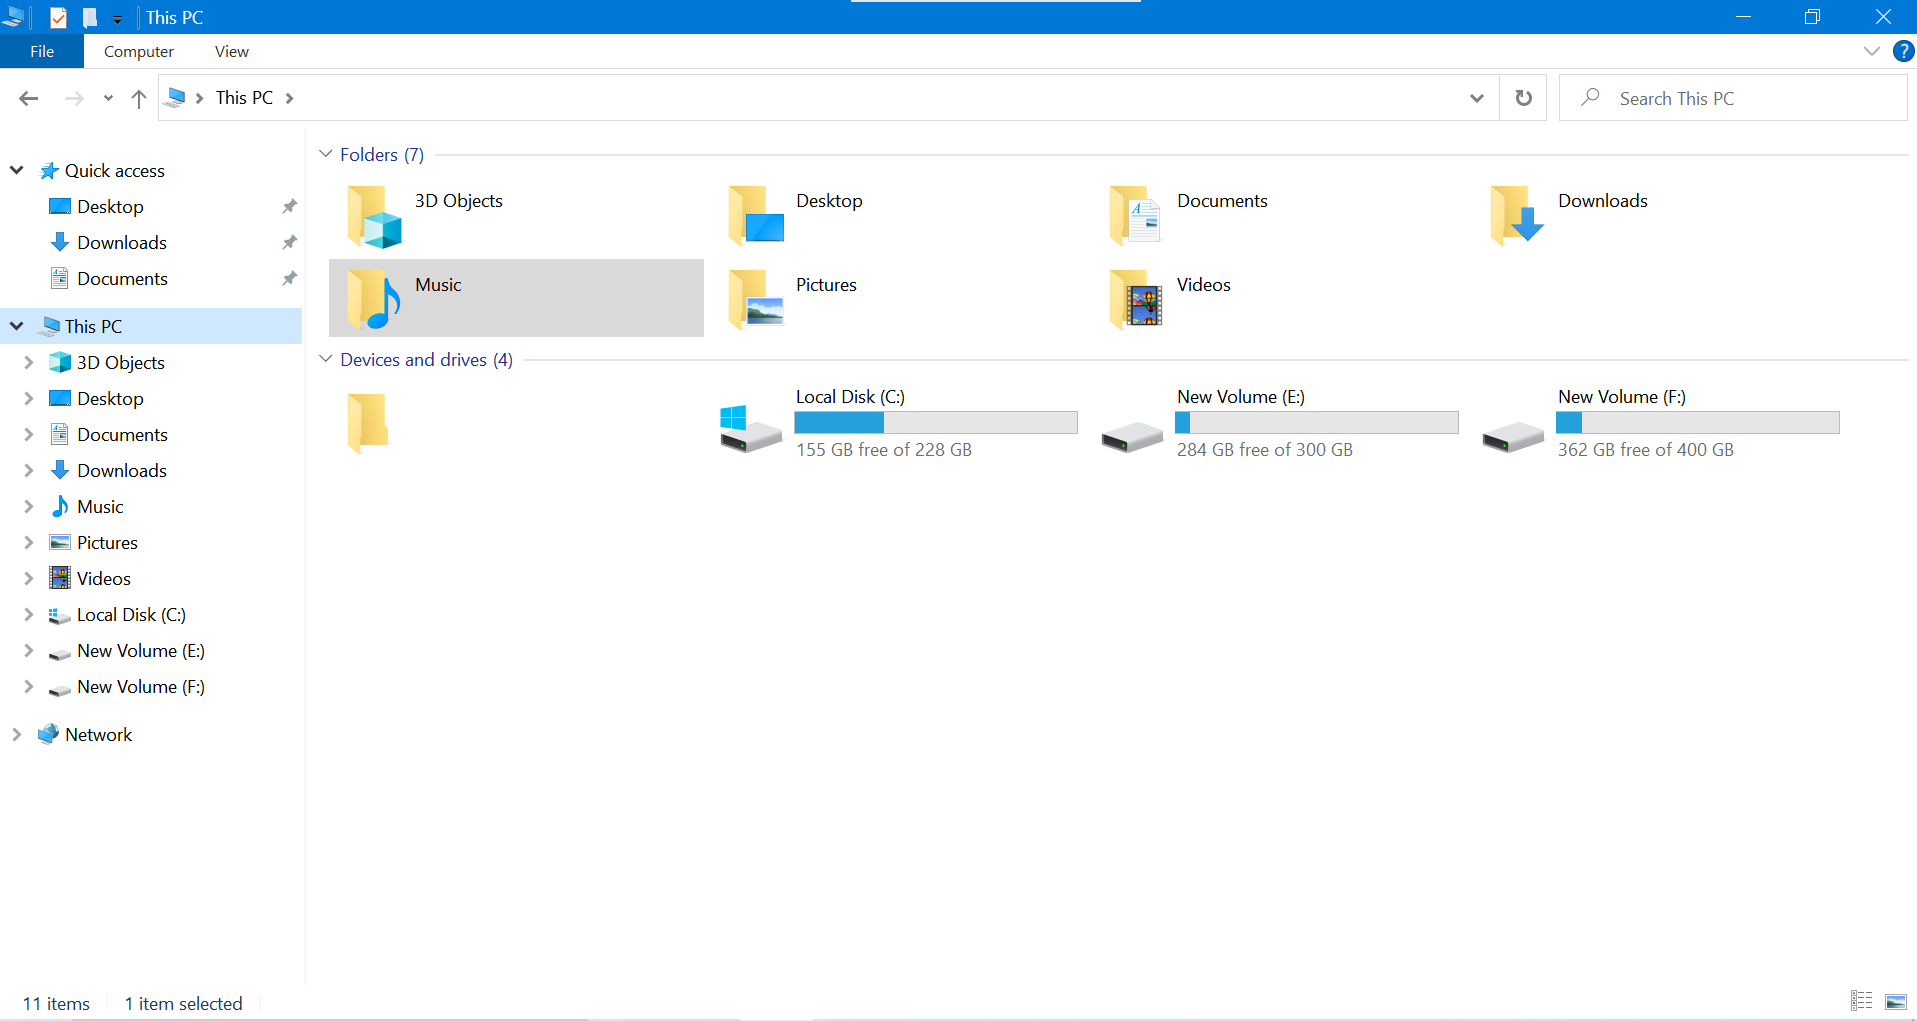Image resolution: width=1917 pixels, height=1021 pixels.
Task: Open the address bar previous locations dropdown
Action: point(1477,98)
